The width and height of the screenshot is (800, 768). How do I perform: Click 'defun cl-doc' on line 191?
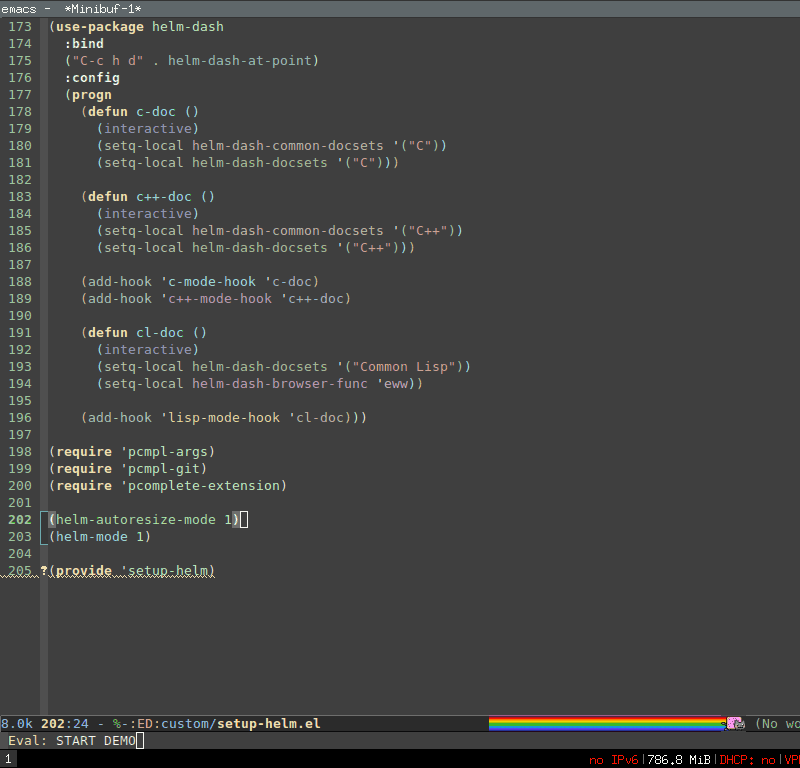click(136, 333)
